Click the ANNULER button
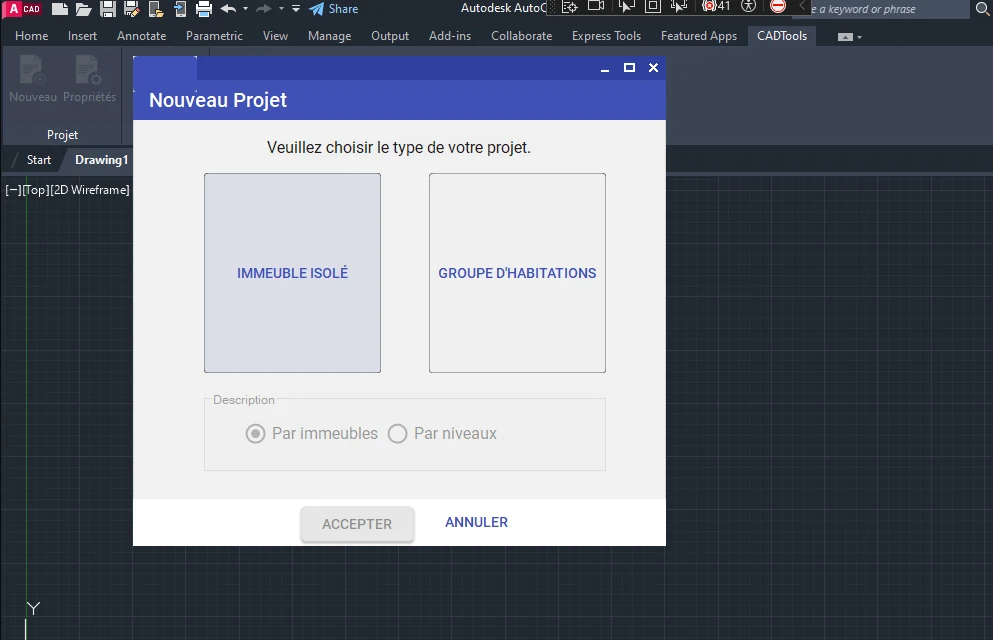 476,522
